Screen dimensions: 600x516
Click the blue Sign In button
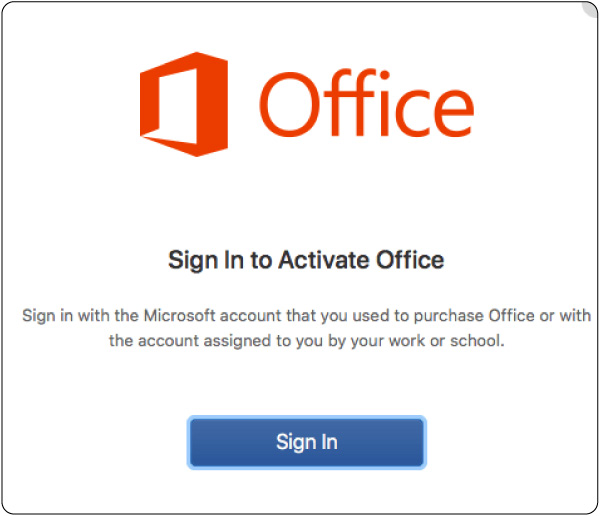click(307, 442)
